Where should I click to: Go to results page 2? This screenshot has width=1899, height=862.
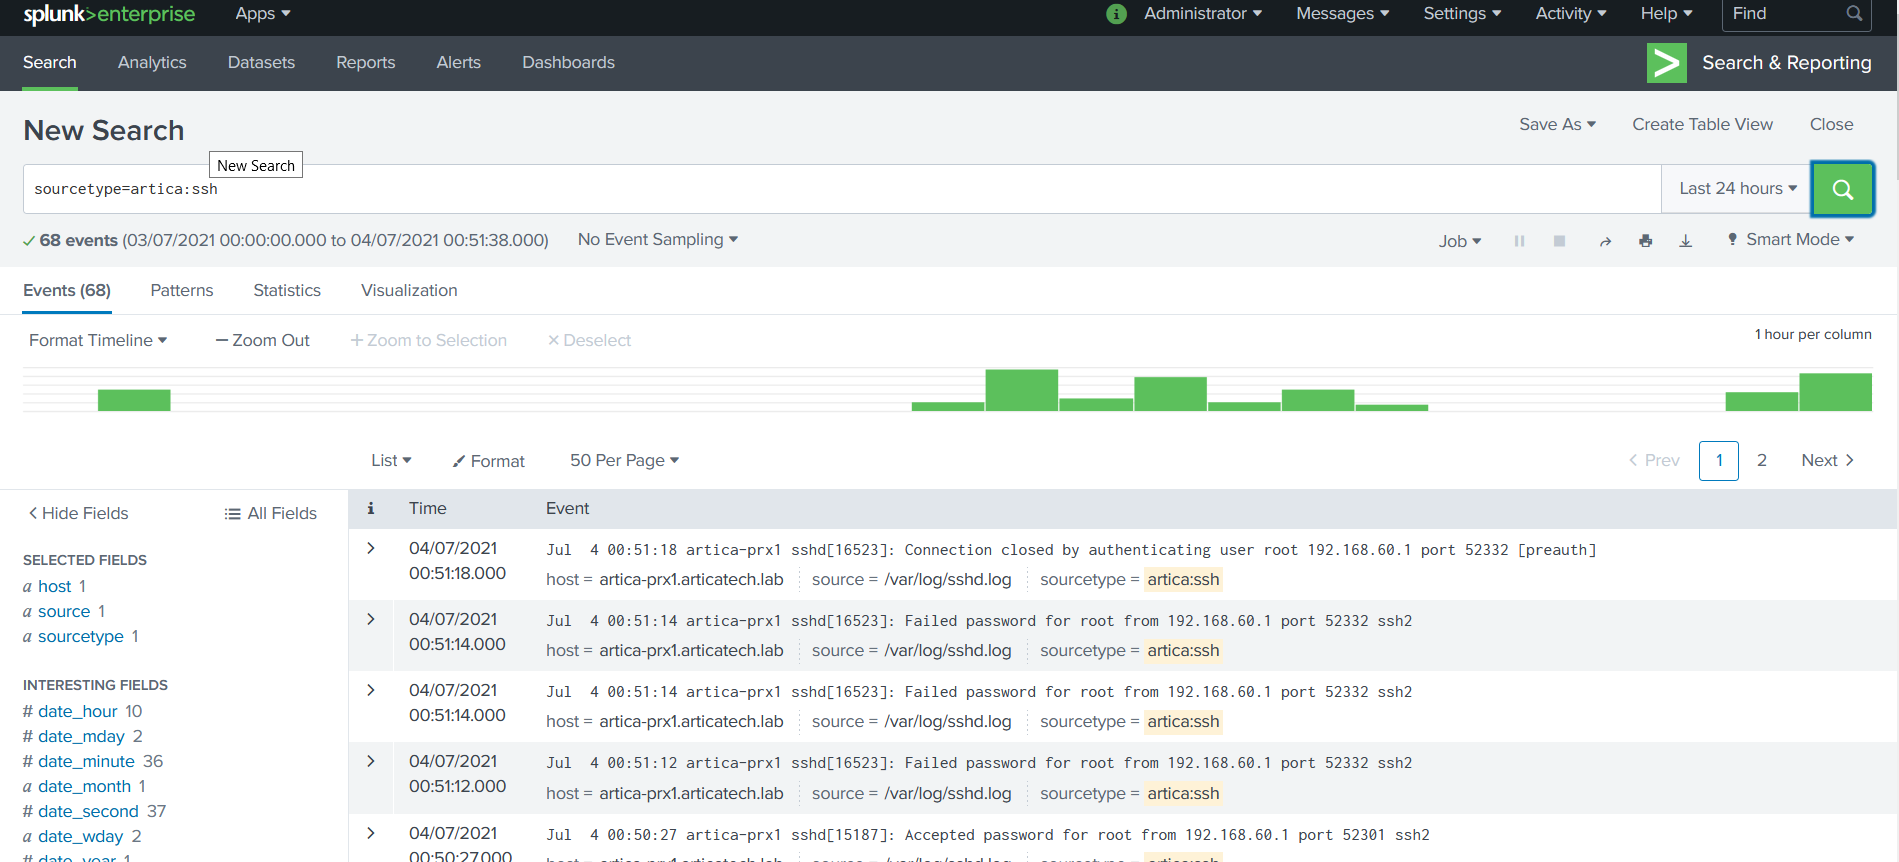[x=1762, y=461]
